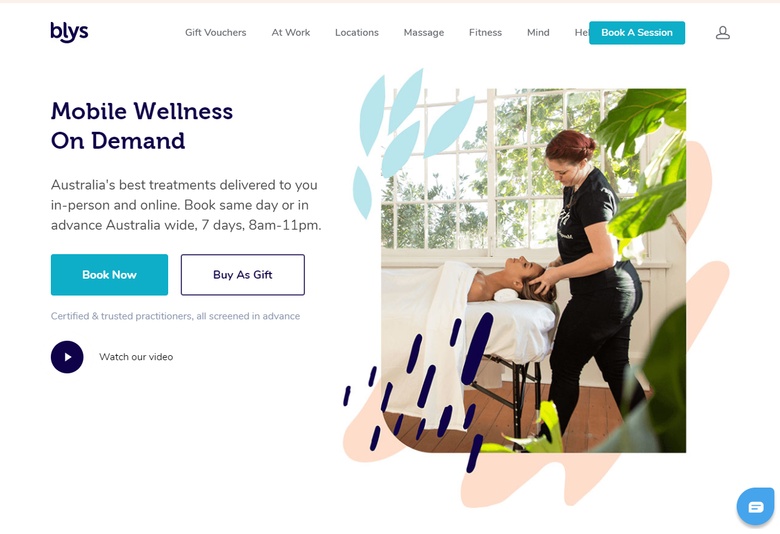The width and height of the screenshot is (780, 534).
Task: Click the Watch our video text
Action: (x=136, y=357)
